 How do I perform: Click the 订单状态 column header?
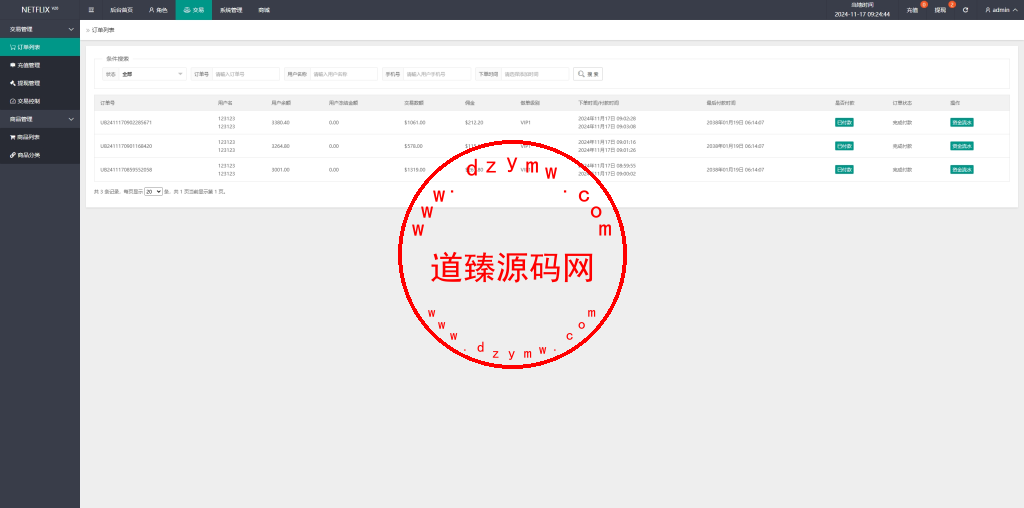[903, 103]
